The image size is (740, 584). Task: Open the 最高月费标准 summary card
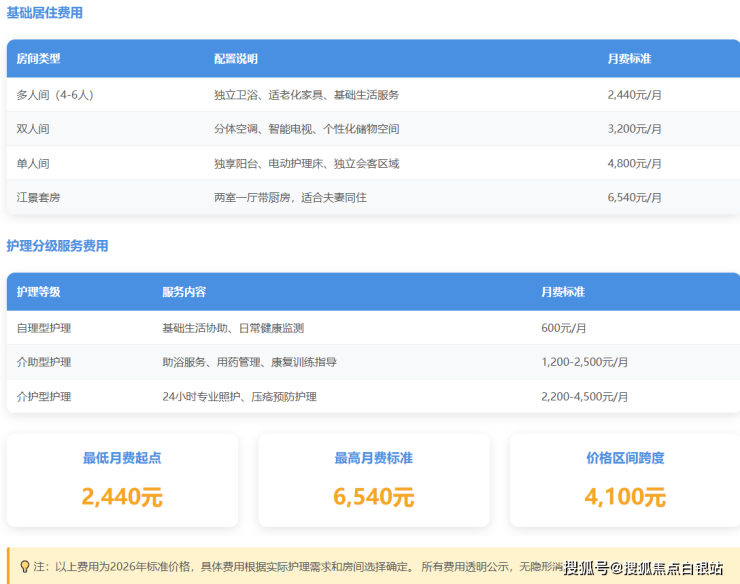pyautogui.click(x=374, y=480)
